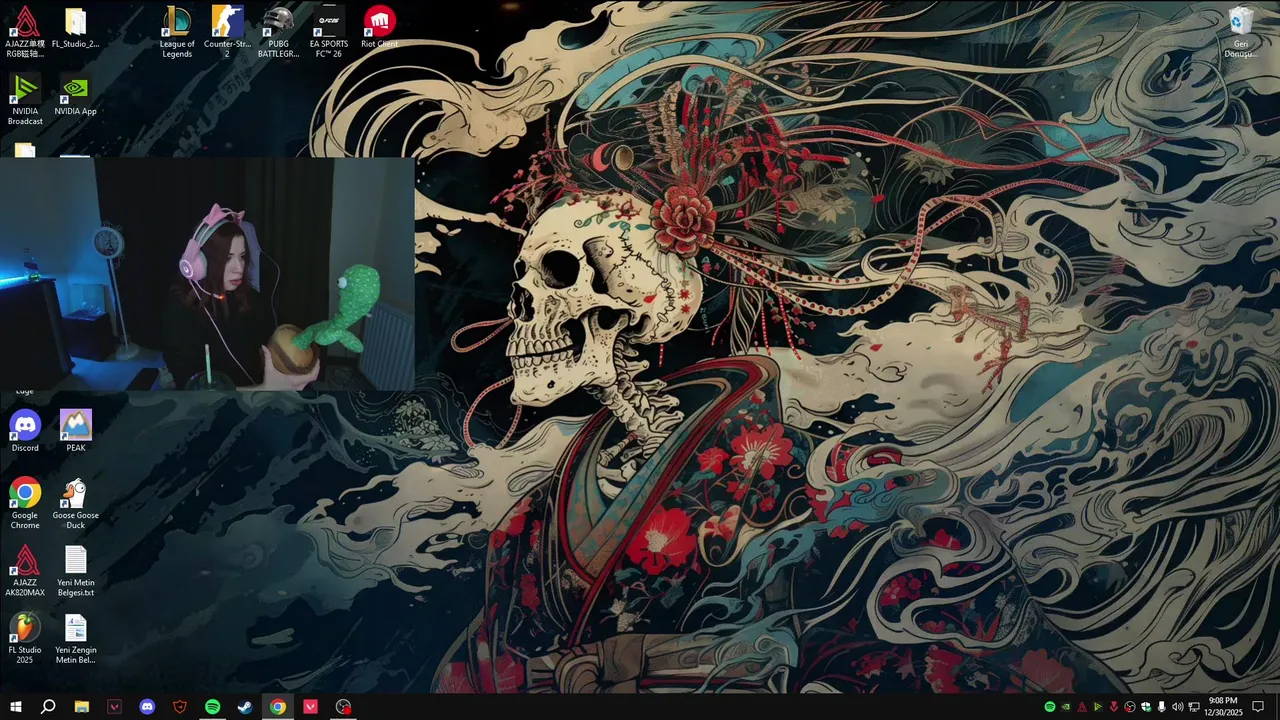This screenshot has height=720, width=1280.
Task: Select Yeni Metin Belgesi.txt file on desktop
Action: (75, 571)
